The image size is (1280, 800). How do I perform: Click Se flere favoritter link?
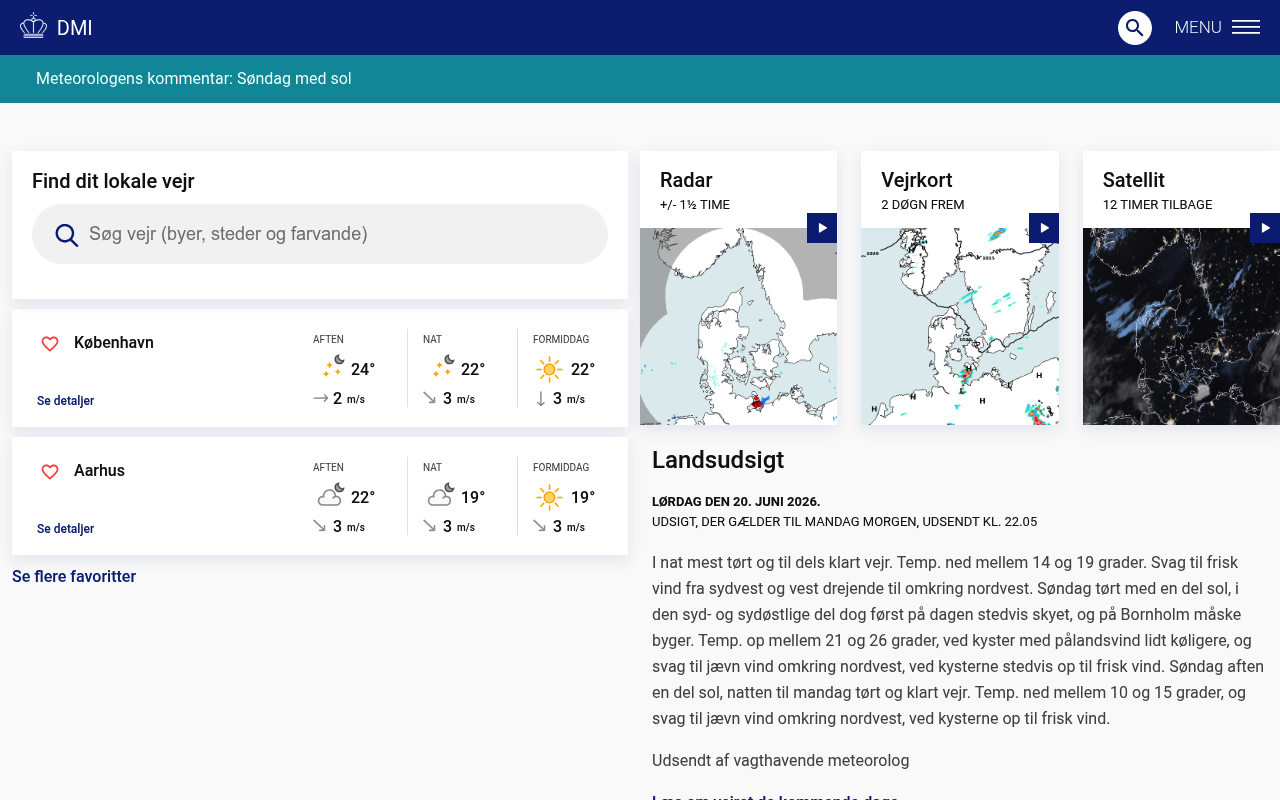coord(74,577)
